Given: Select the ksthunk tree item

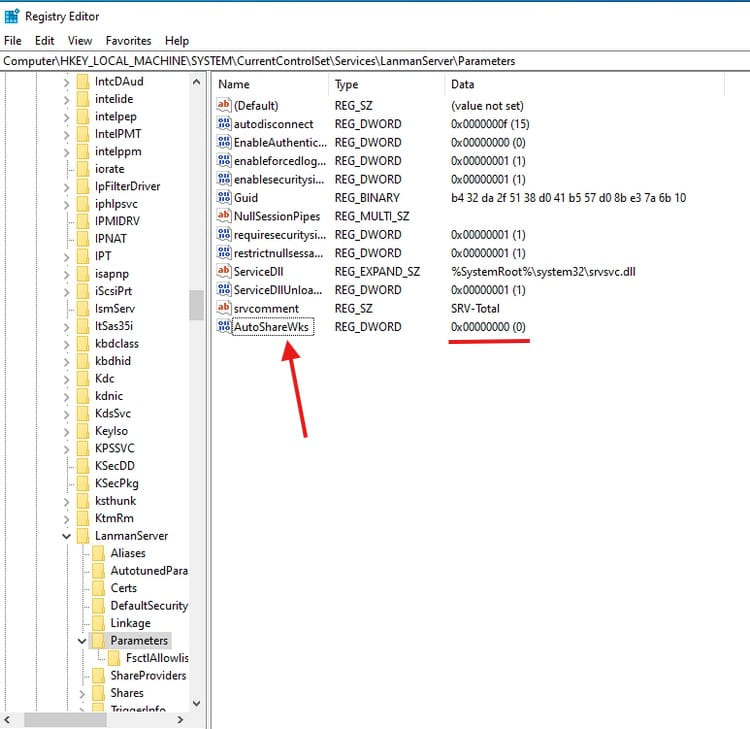Looking at the screenshot, I should coord(115,501).
